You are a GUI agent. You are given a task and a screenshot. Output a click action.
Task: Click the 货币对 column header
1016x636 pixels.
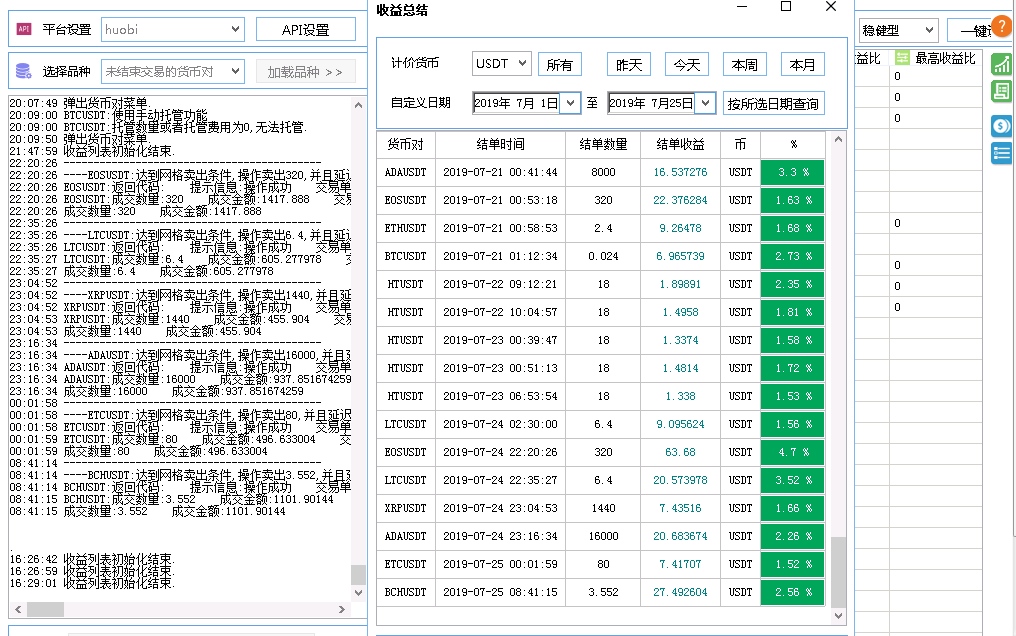[406, 144]
